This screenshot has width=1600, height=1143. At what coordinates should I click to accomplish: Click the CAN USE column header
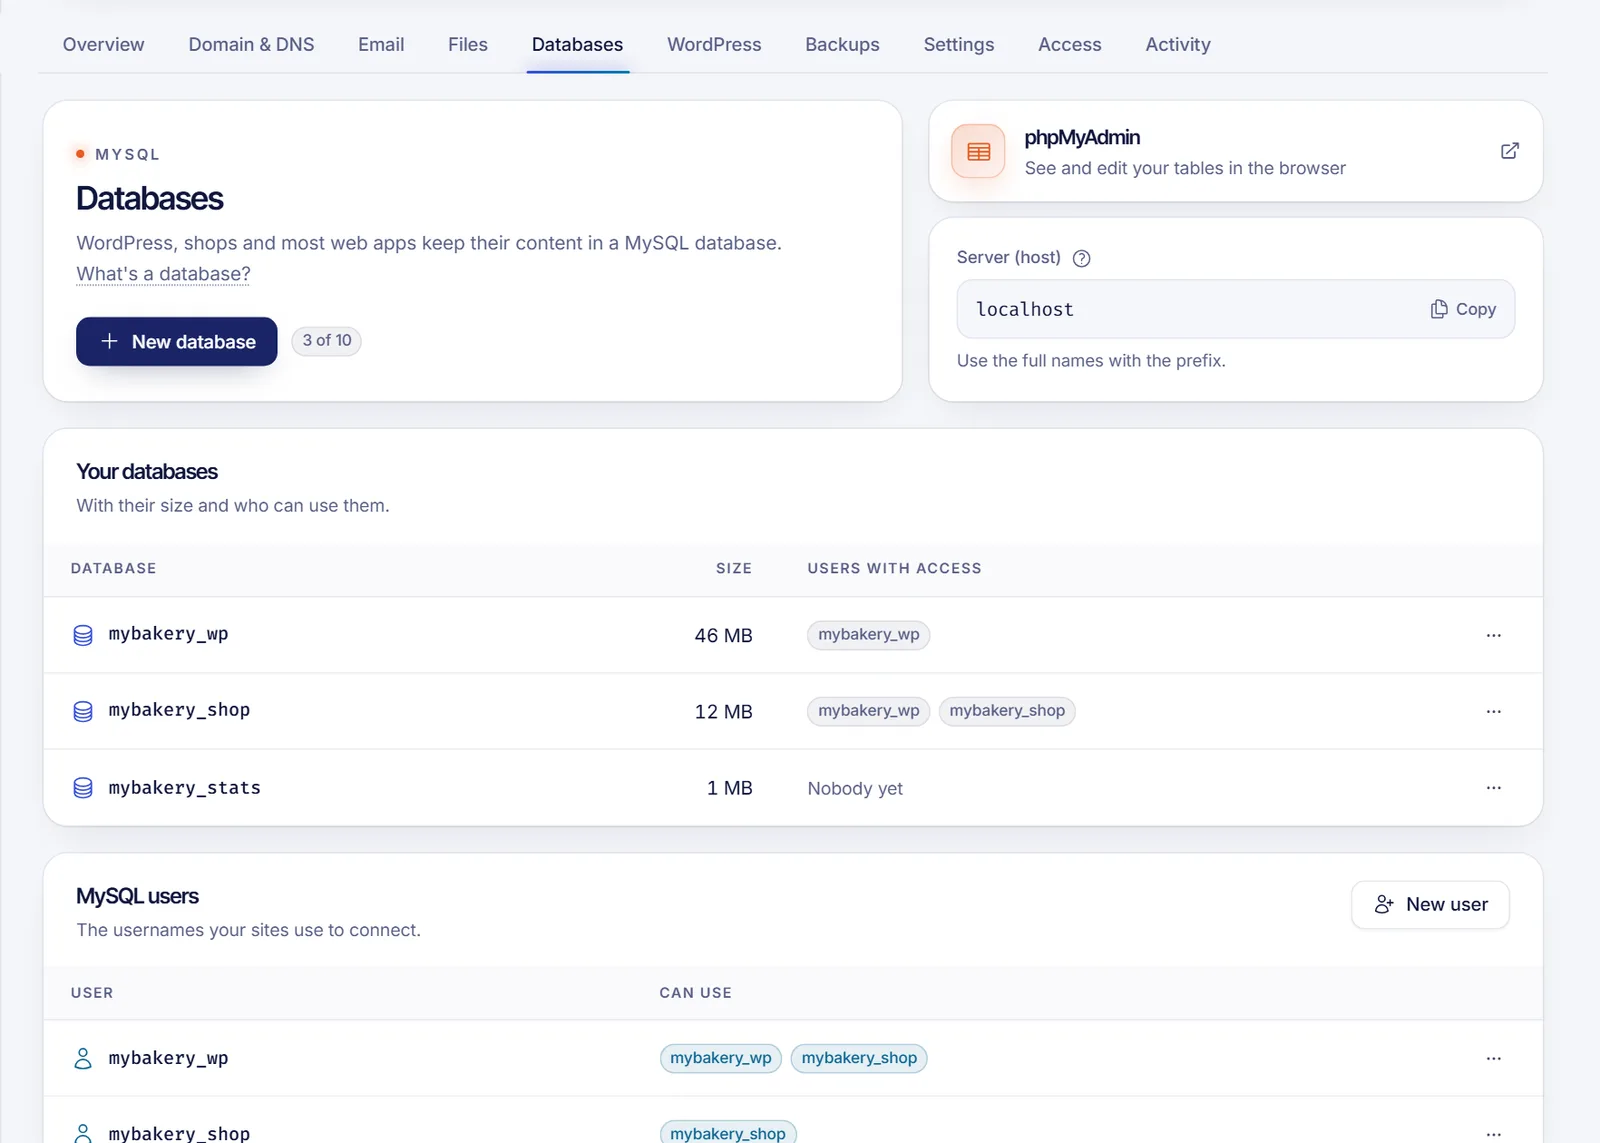coord(695,993)
